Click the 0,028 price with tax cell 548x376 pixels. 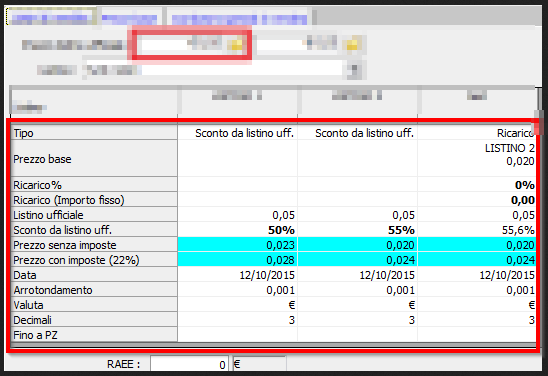(238, 260)
